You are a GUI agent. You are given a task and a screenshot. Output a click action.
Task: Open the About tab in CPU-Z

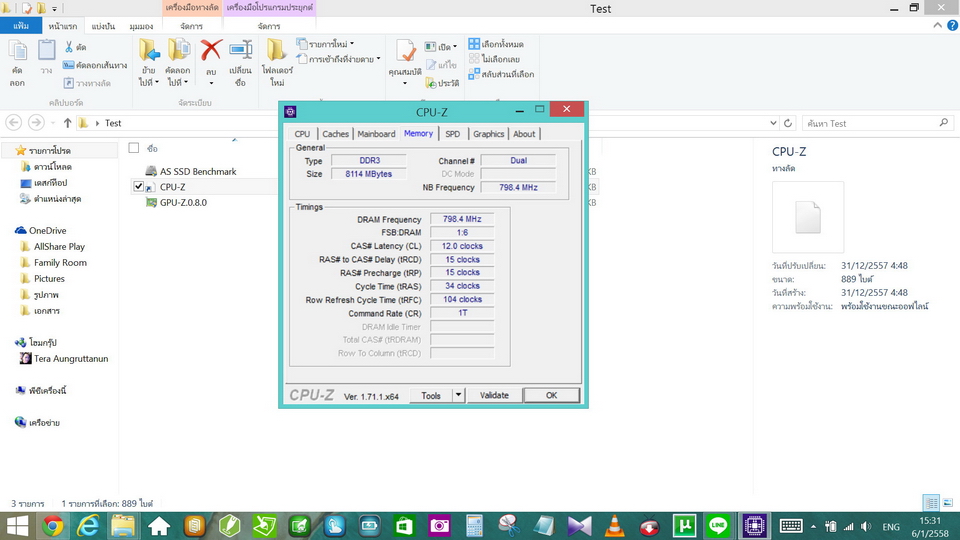pos(524,134)
